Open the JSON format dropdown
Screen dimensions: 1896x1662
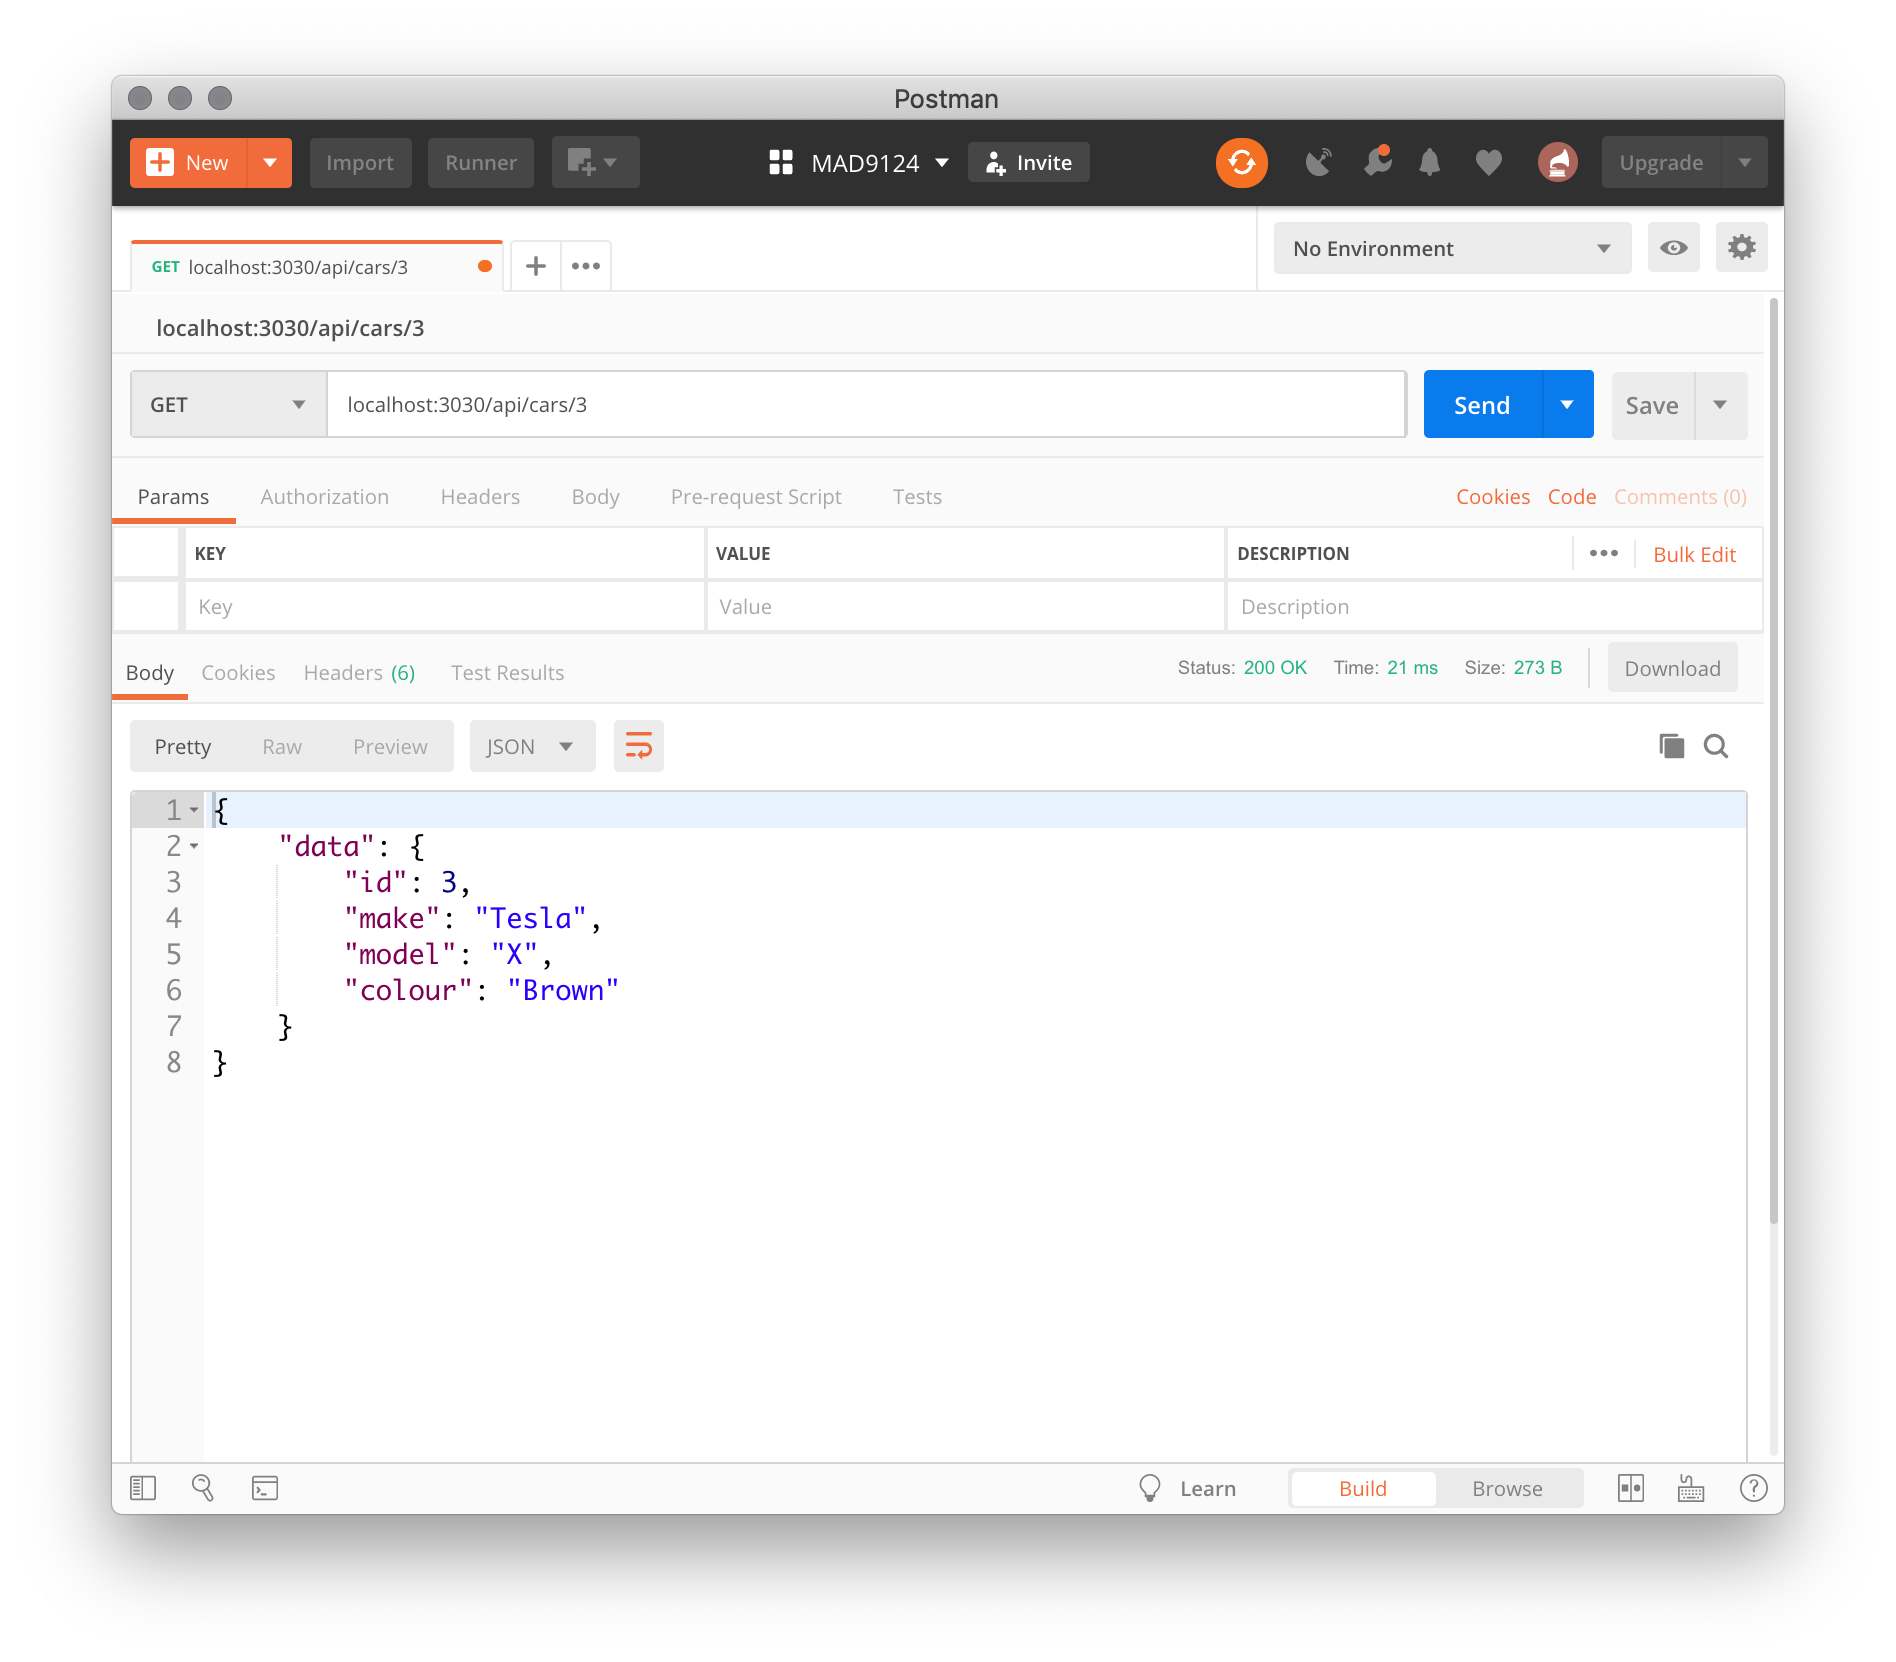531,747
